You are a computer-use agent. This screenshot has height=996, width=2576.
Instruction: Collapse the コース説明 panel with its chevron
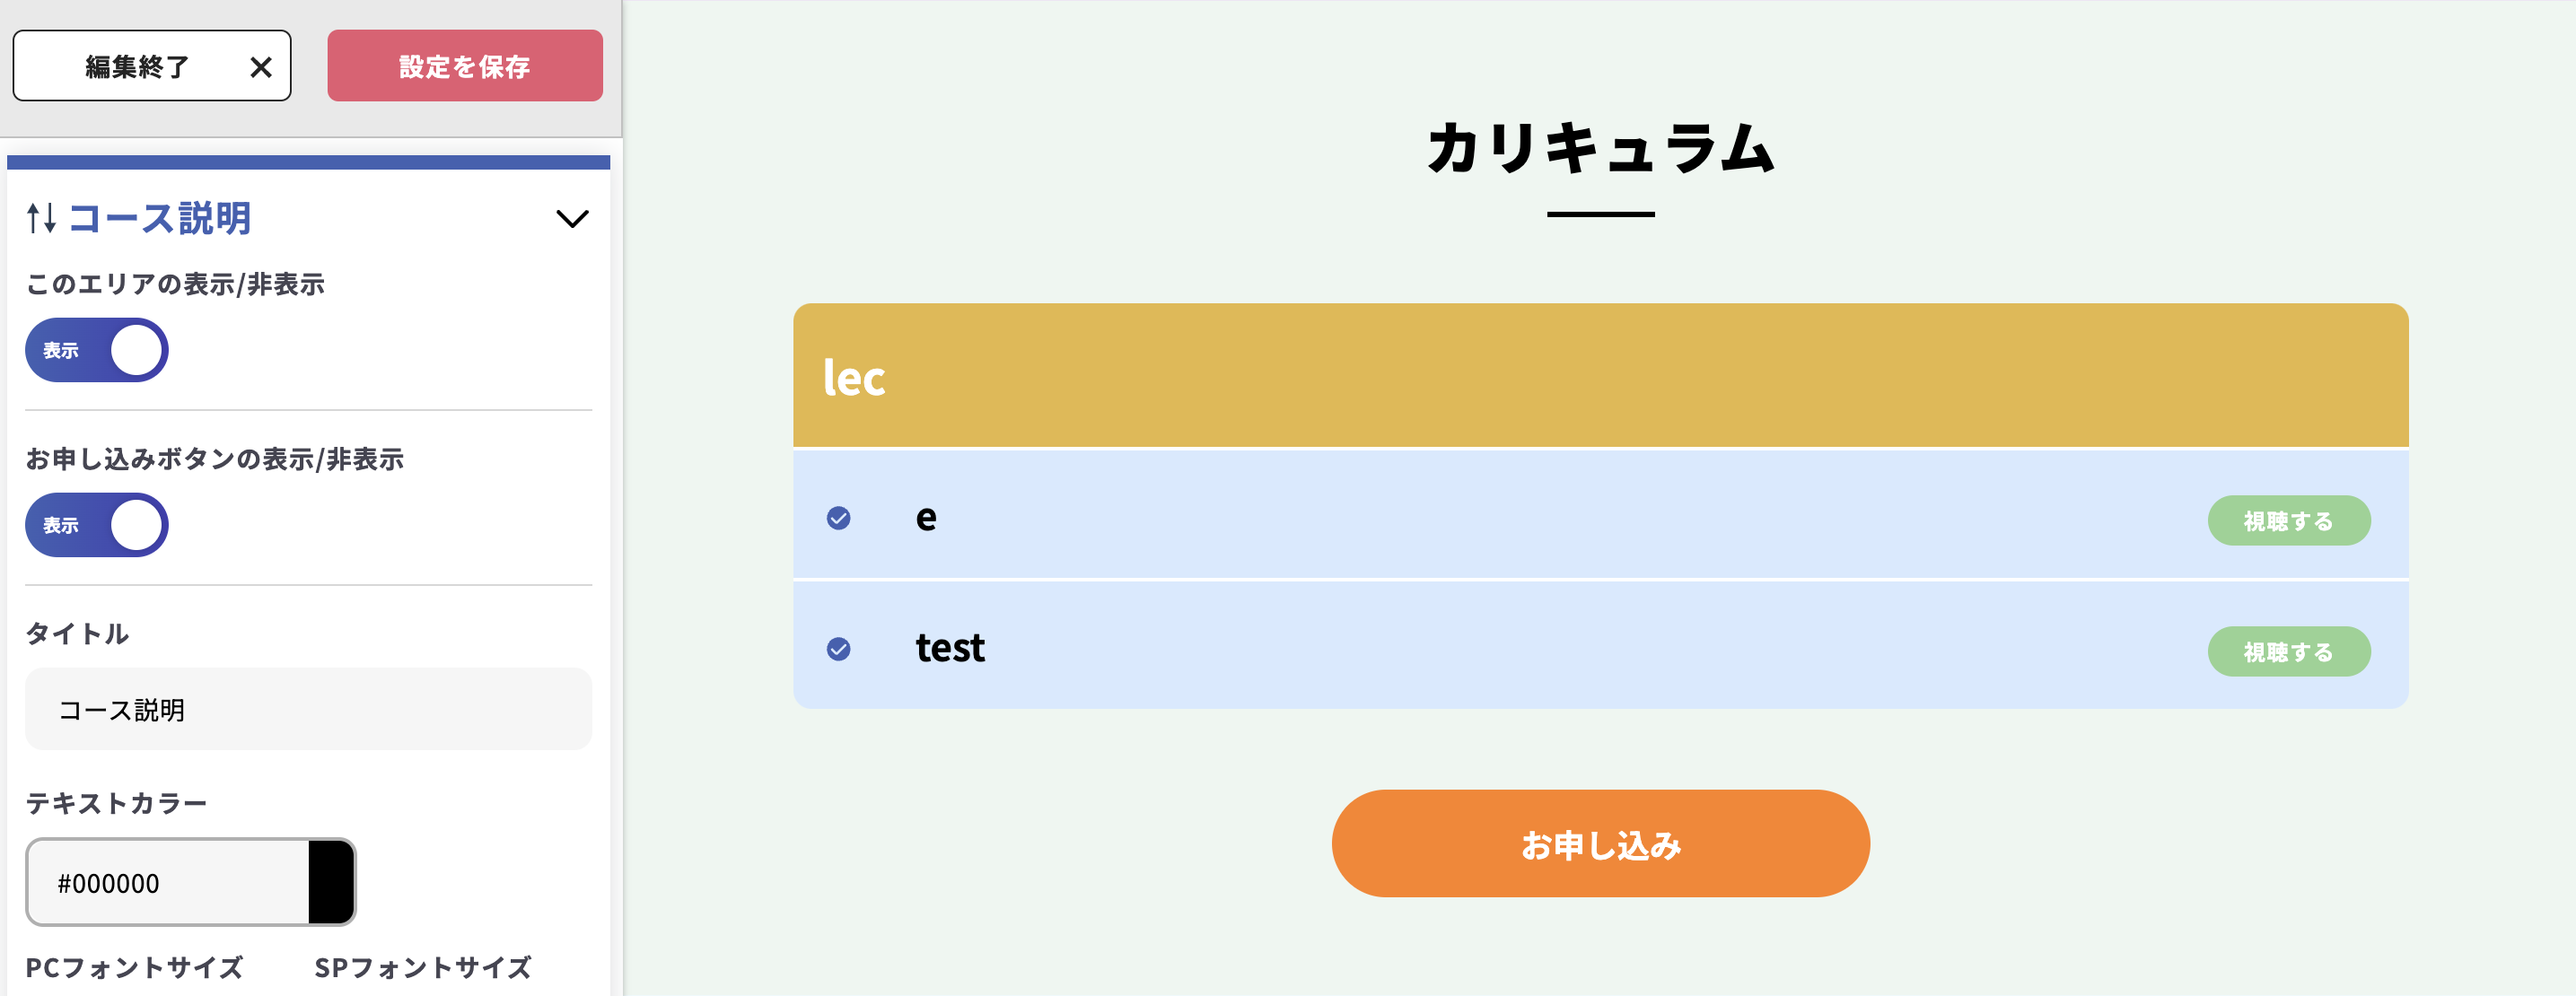(572, 219)
